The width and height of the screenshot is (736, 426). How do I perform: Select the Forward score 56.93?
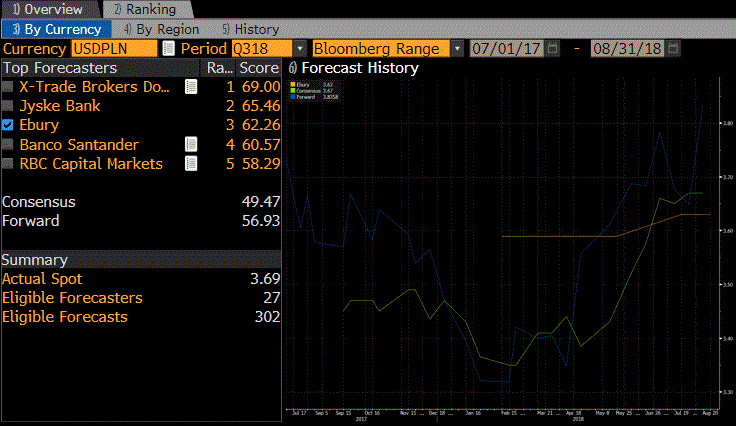point(261,221)
